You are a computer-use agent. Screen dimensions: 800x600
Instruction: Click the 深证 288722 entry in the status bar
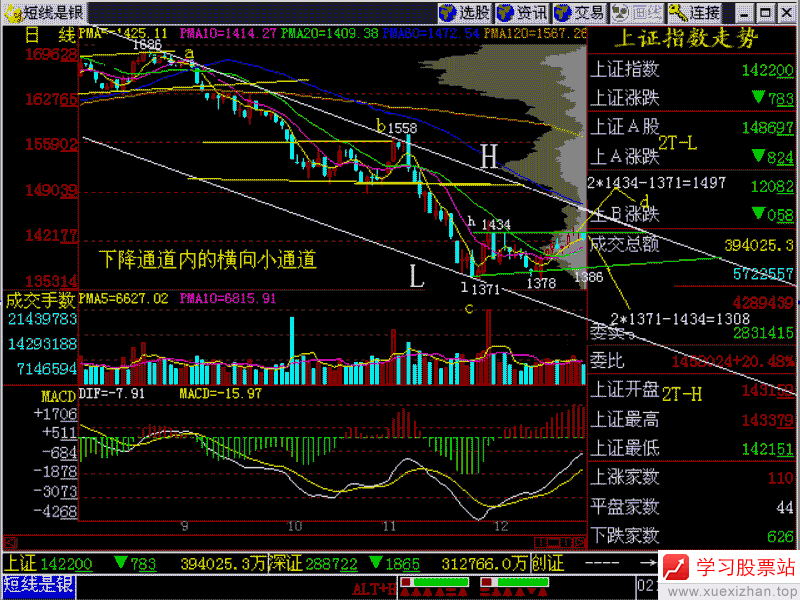(313, 564)
